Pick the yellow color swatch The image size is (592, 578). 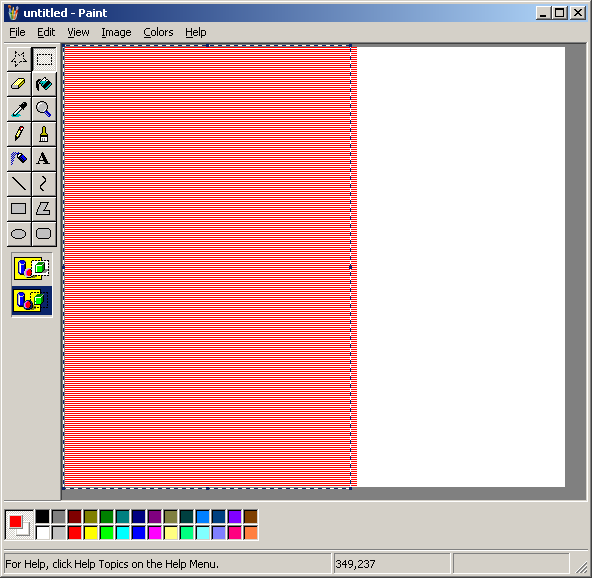[91, 533]
